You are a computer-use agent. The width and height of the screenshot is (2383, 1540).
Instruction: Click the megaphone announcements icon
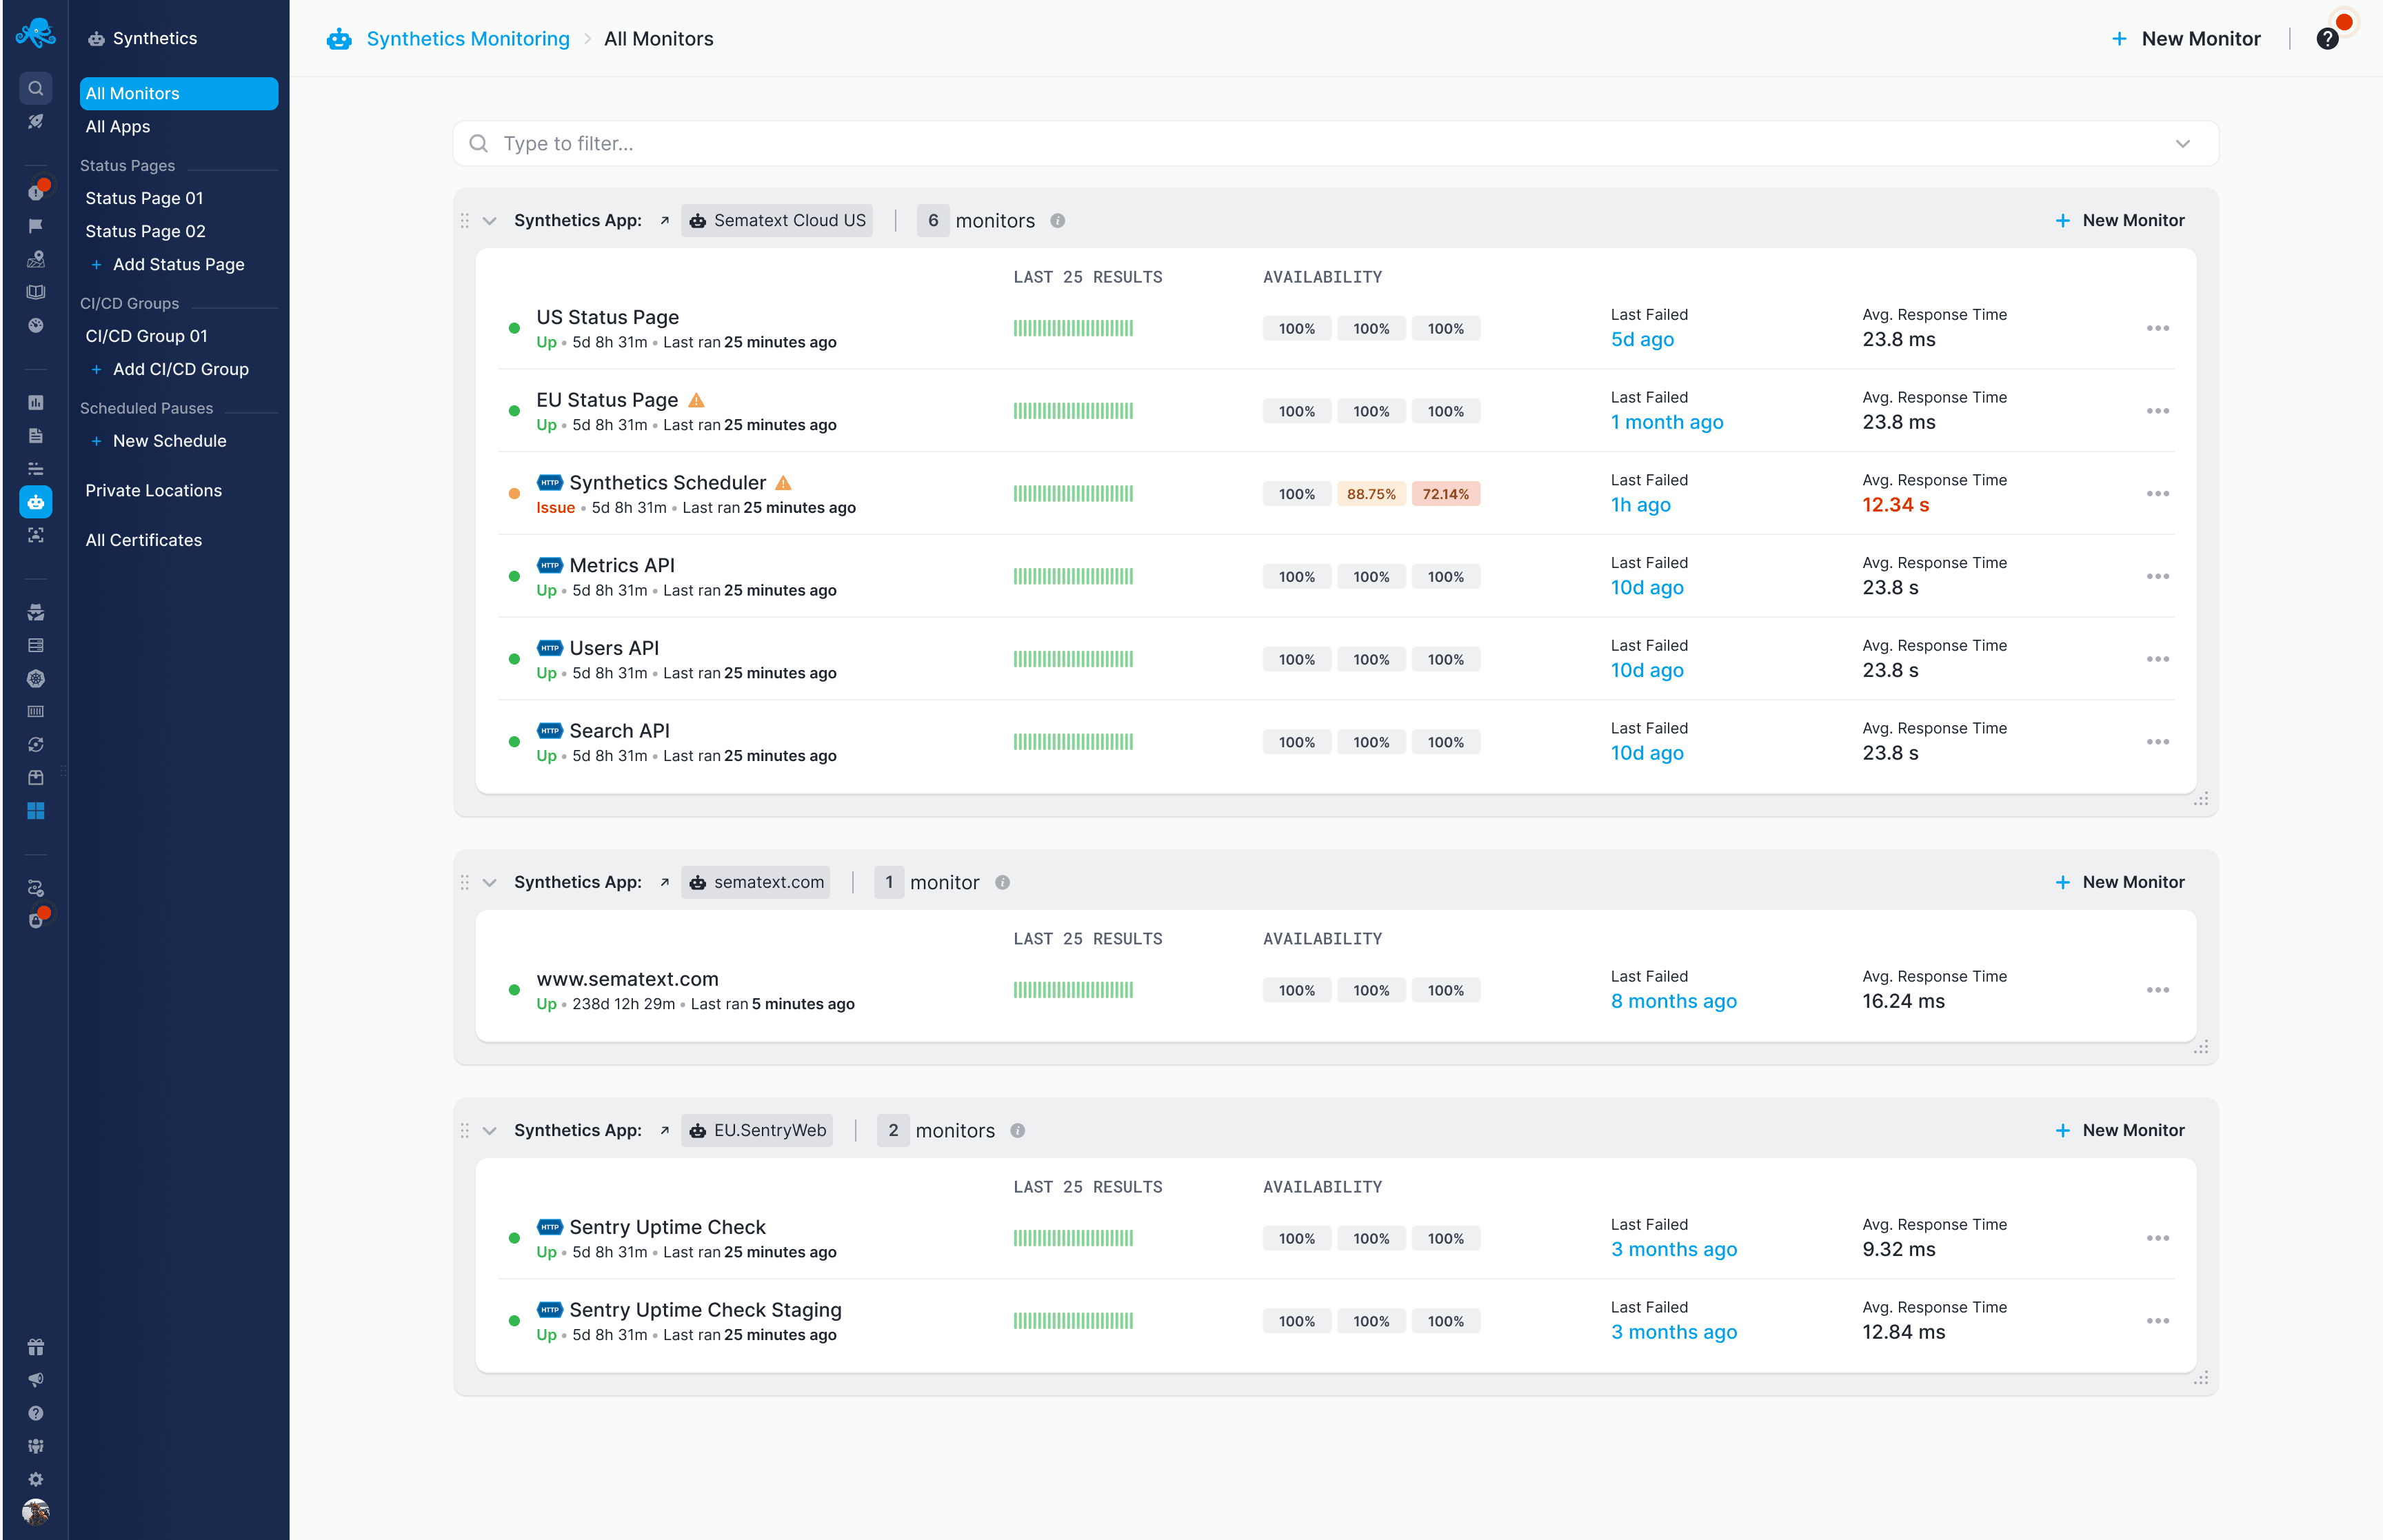point(35,1380)
